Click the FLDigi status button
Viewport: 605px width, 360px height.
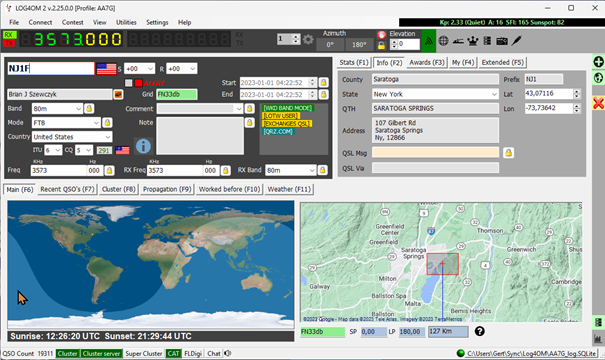[x=193, y=353]
